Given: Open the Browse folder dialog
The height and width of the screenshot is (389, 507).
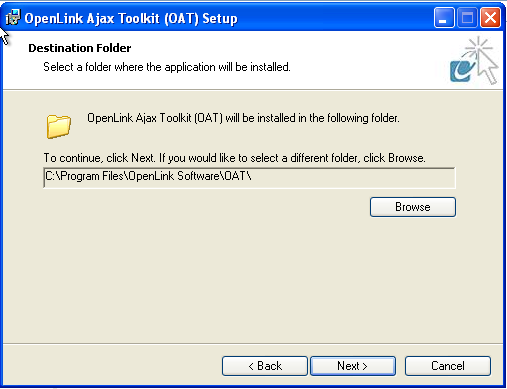Looking at the screenshot, I should tap(413, 207).
